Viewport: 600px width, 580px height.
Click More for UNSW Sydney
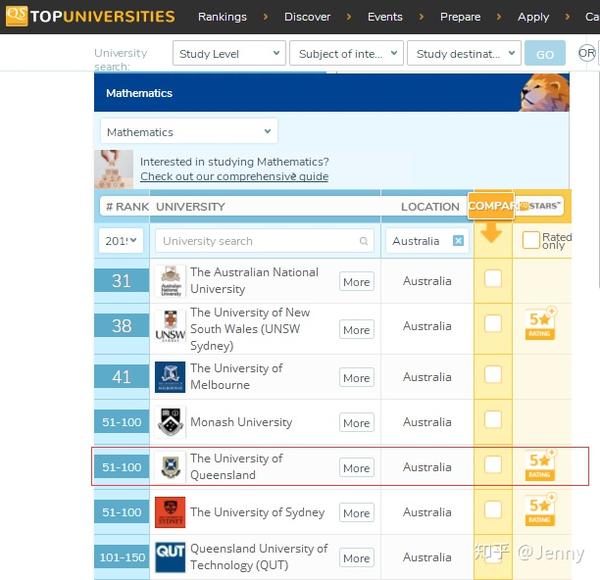pyautogui.click(x=357, y=329)
